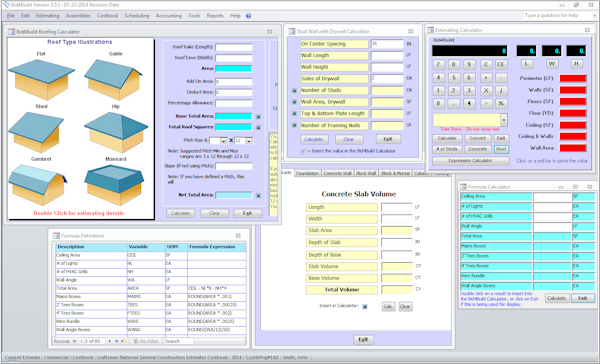Click the red Floor (YD) bar

coord(572,113)
